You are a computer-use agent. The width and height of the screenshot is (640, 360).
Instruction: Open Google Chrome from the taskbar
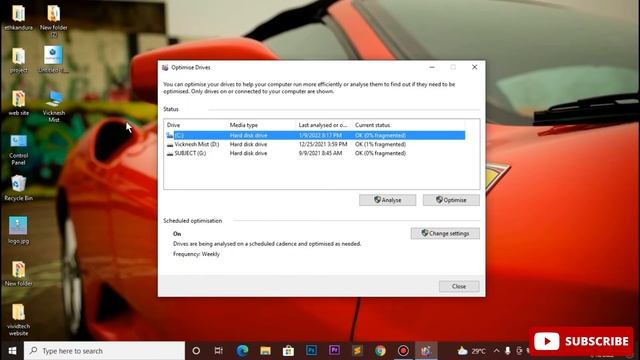point(380,351)
